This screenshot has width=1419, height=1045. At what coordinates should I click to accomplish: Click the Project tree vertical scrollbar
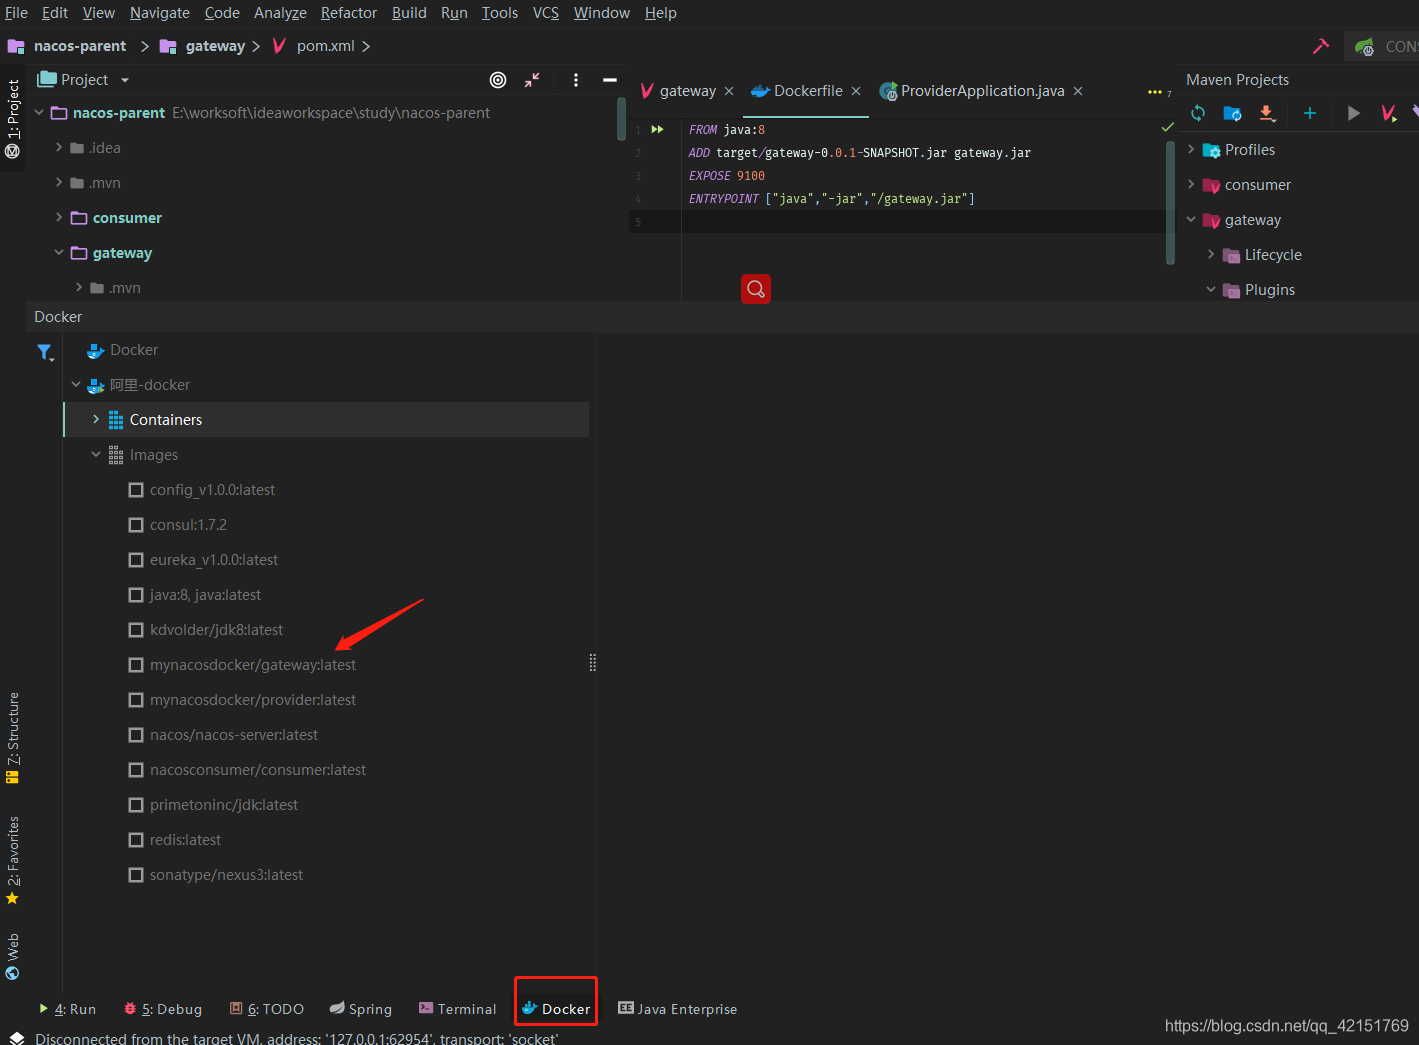pos(621,119)
